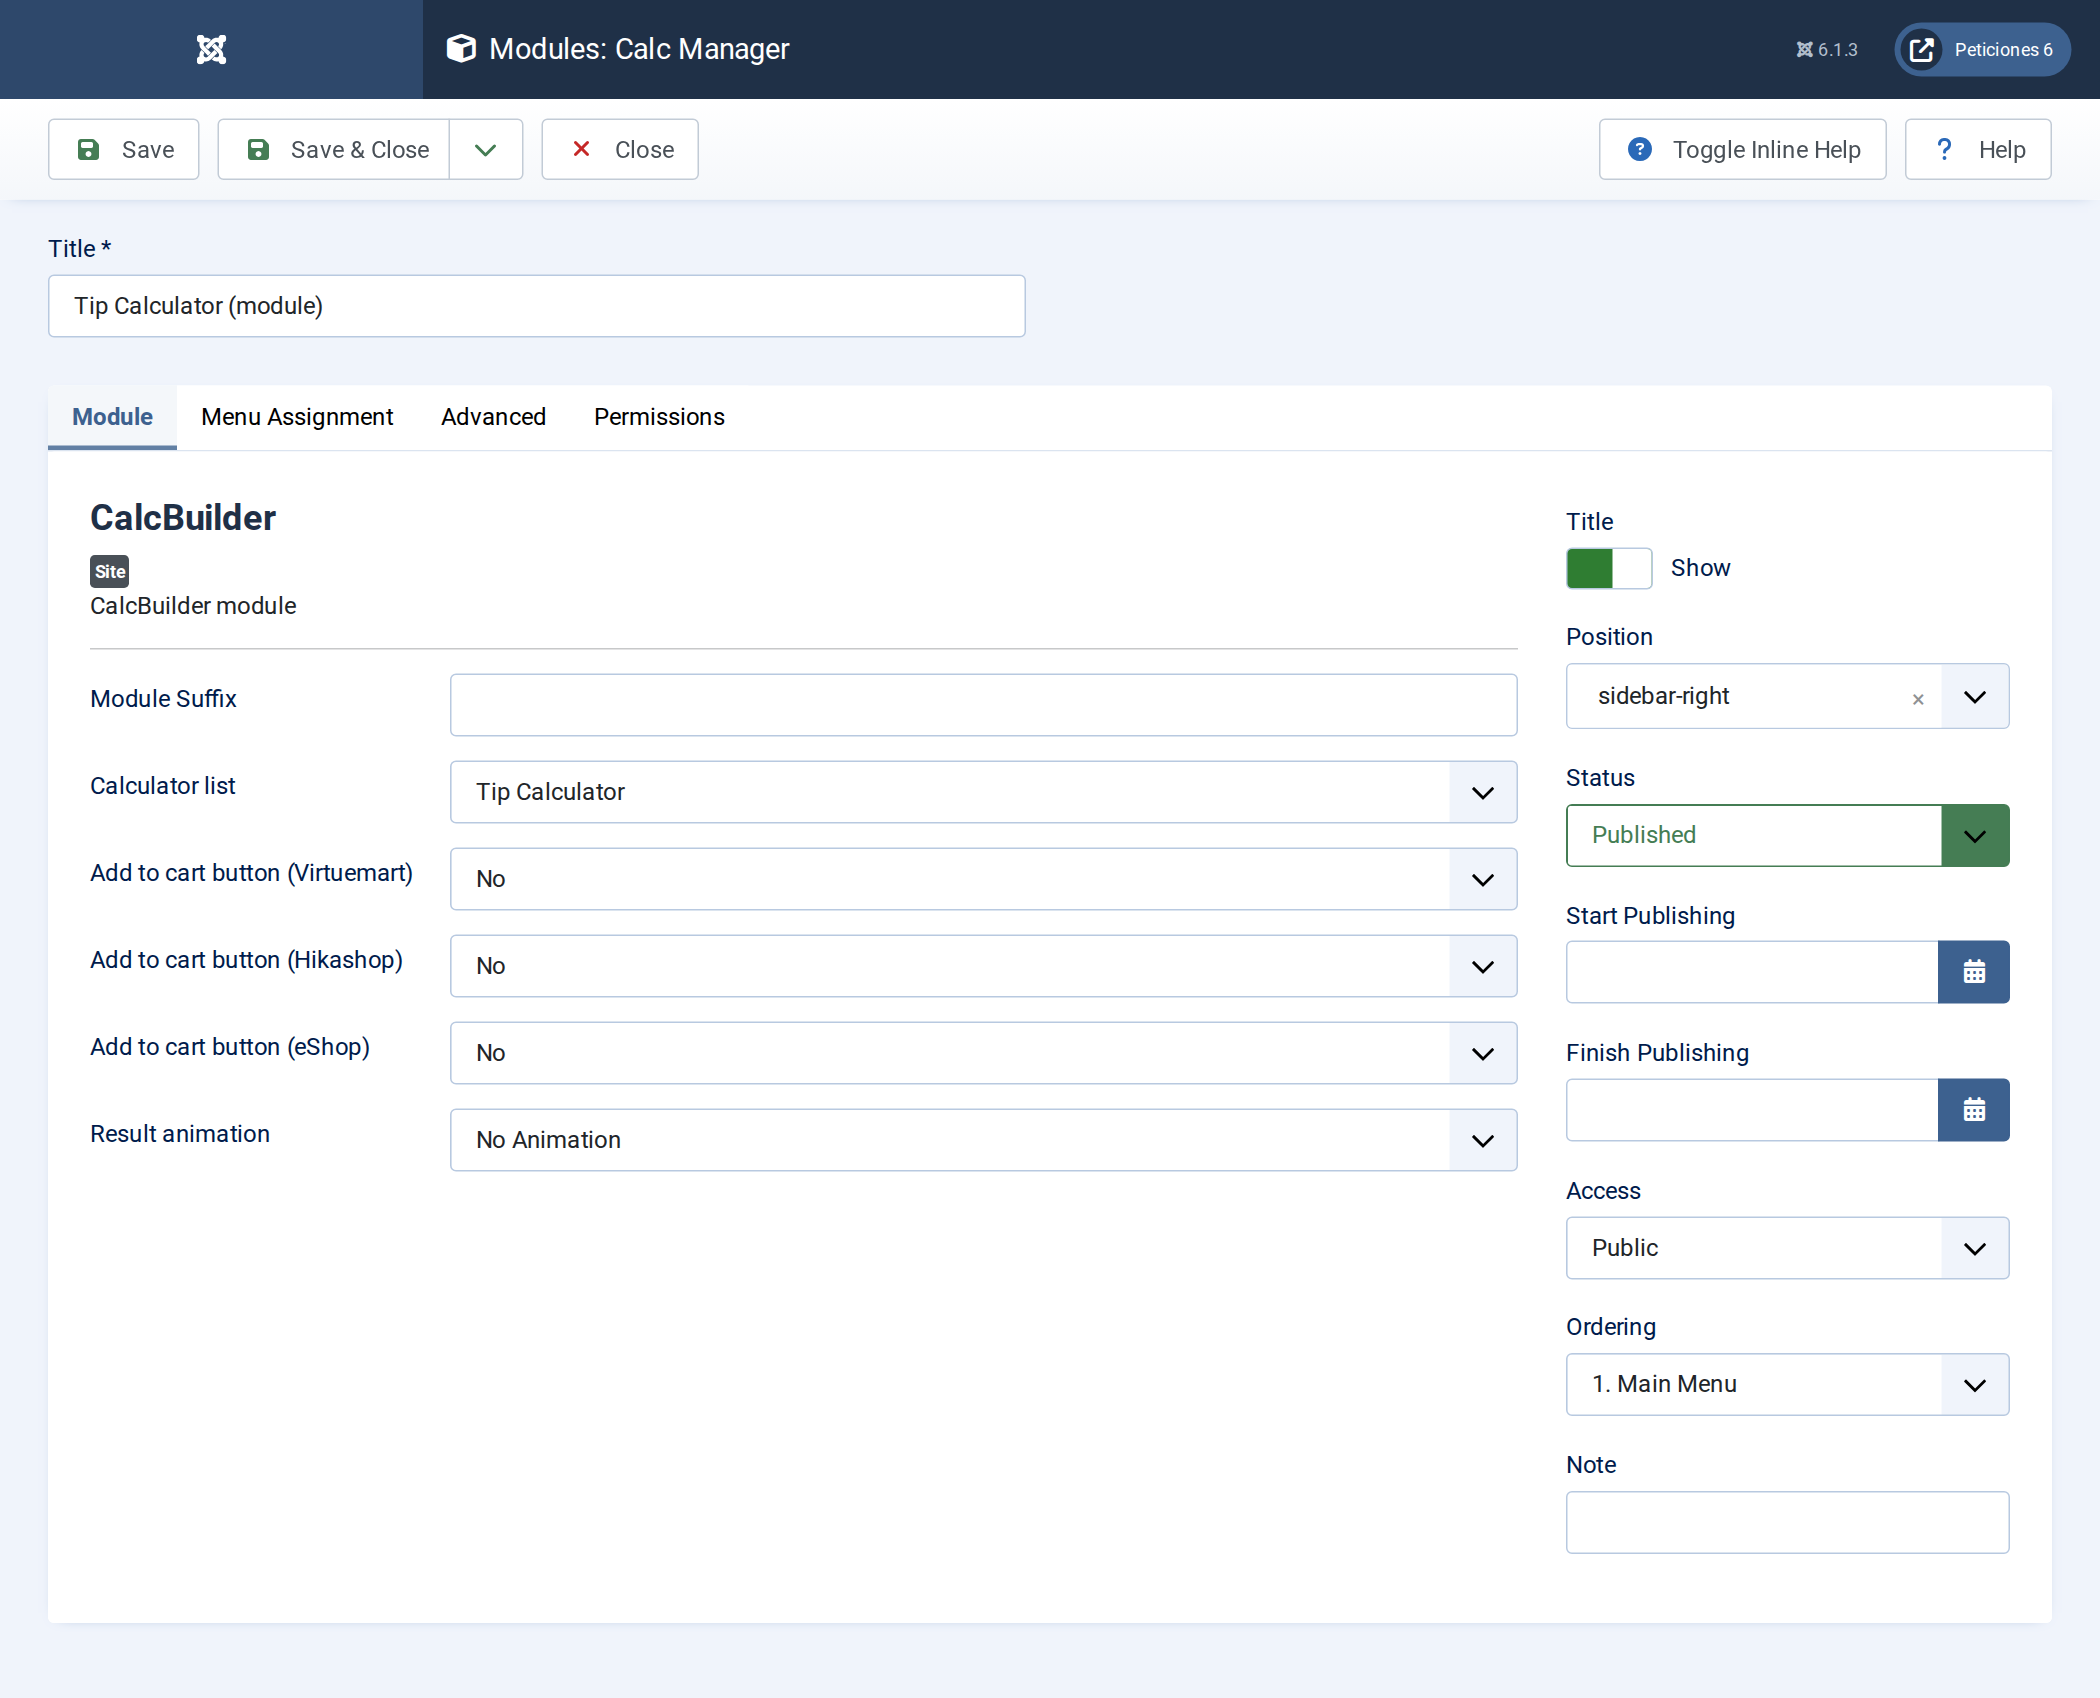The height and width of the screenshot is (1698, 2100).
Task: Click Save & Close button
Action: 334,149
